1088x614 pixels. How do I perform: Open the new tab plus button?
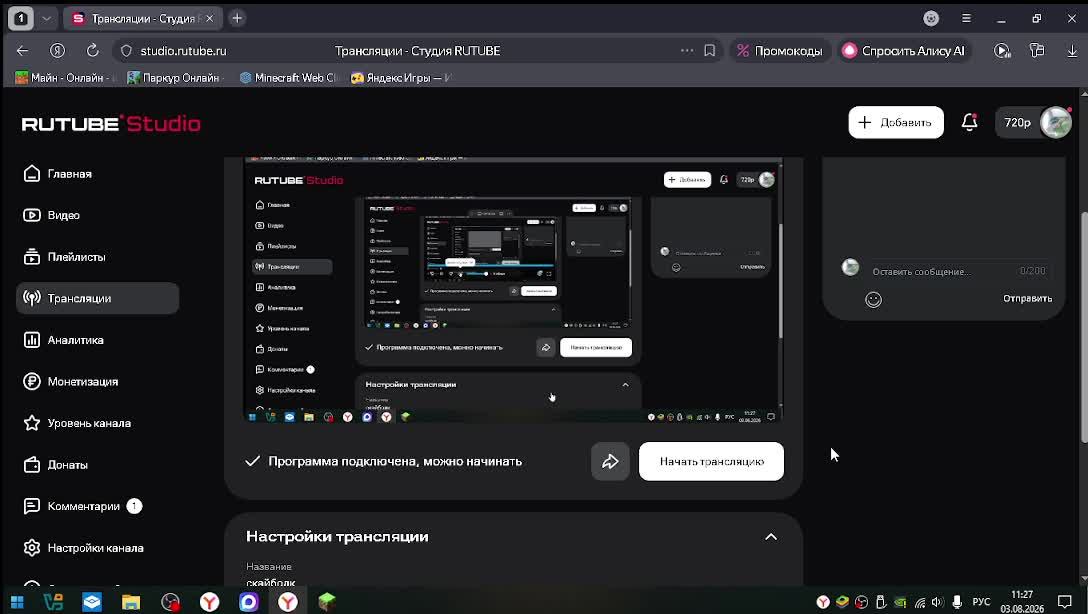click(237, 18)
